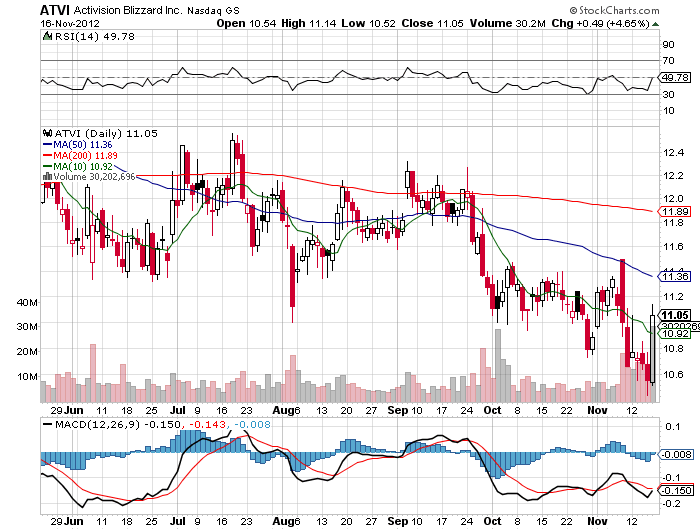Viewport: 700px width, 530px height.
Task: Click the 12.4 price axis label
Action: coord(673,153)
